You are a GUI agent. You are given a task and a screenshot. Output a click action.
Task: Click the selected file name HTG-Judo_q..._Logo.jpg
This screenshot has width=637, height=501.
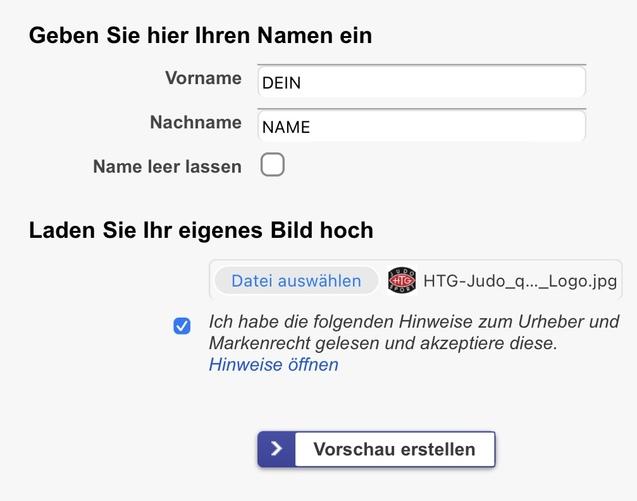(x=520, y=281)
